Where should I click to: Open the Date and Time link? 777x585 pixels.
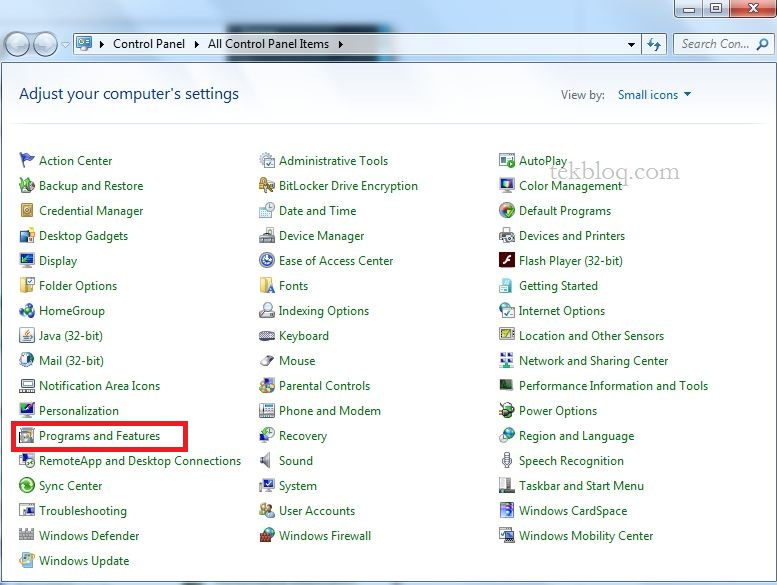[317, 211]
